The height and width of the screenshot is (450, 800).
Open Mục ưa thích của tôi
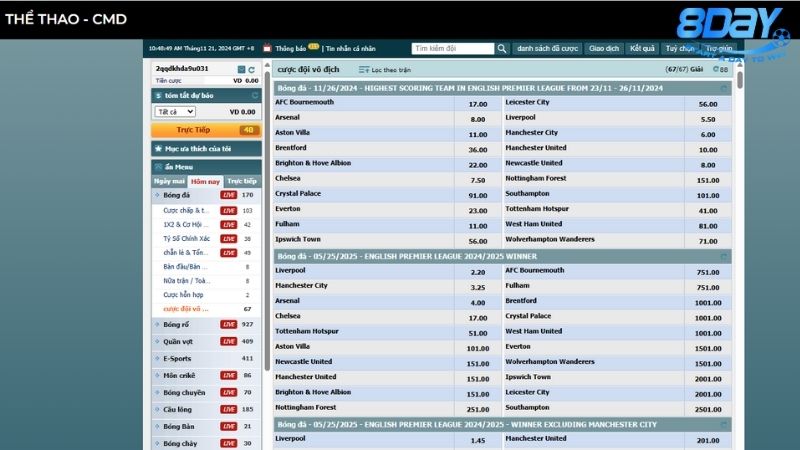coord(206,148)
